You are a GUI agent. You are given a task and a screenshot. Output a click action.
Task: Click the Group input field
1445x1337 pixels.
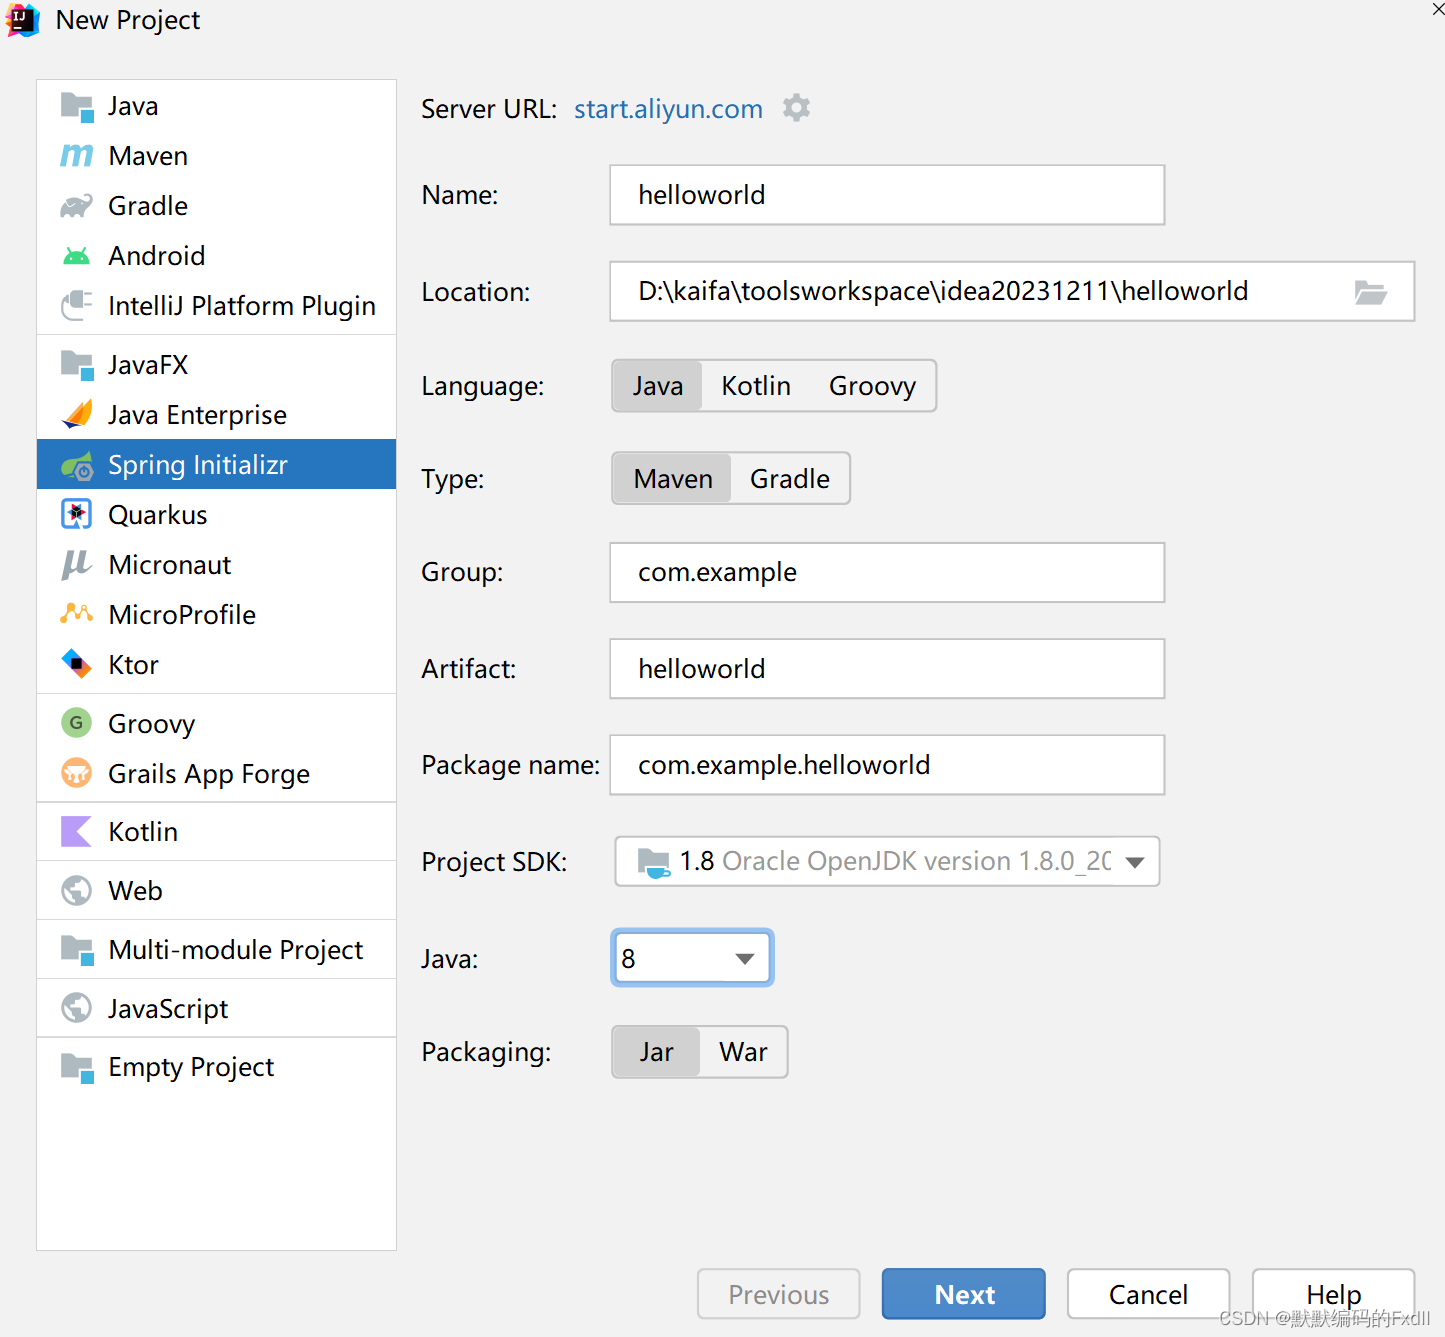(887, 572)
